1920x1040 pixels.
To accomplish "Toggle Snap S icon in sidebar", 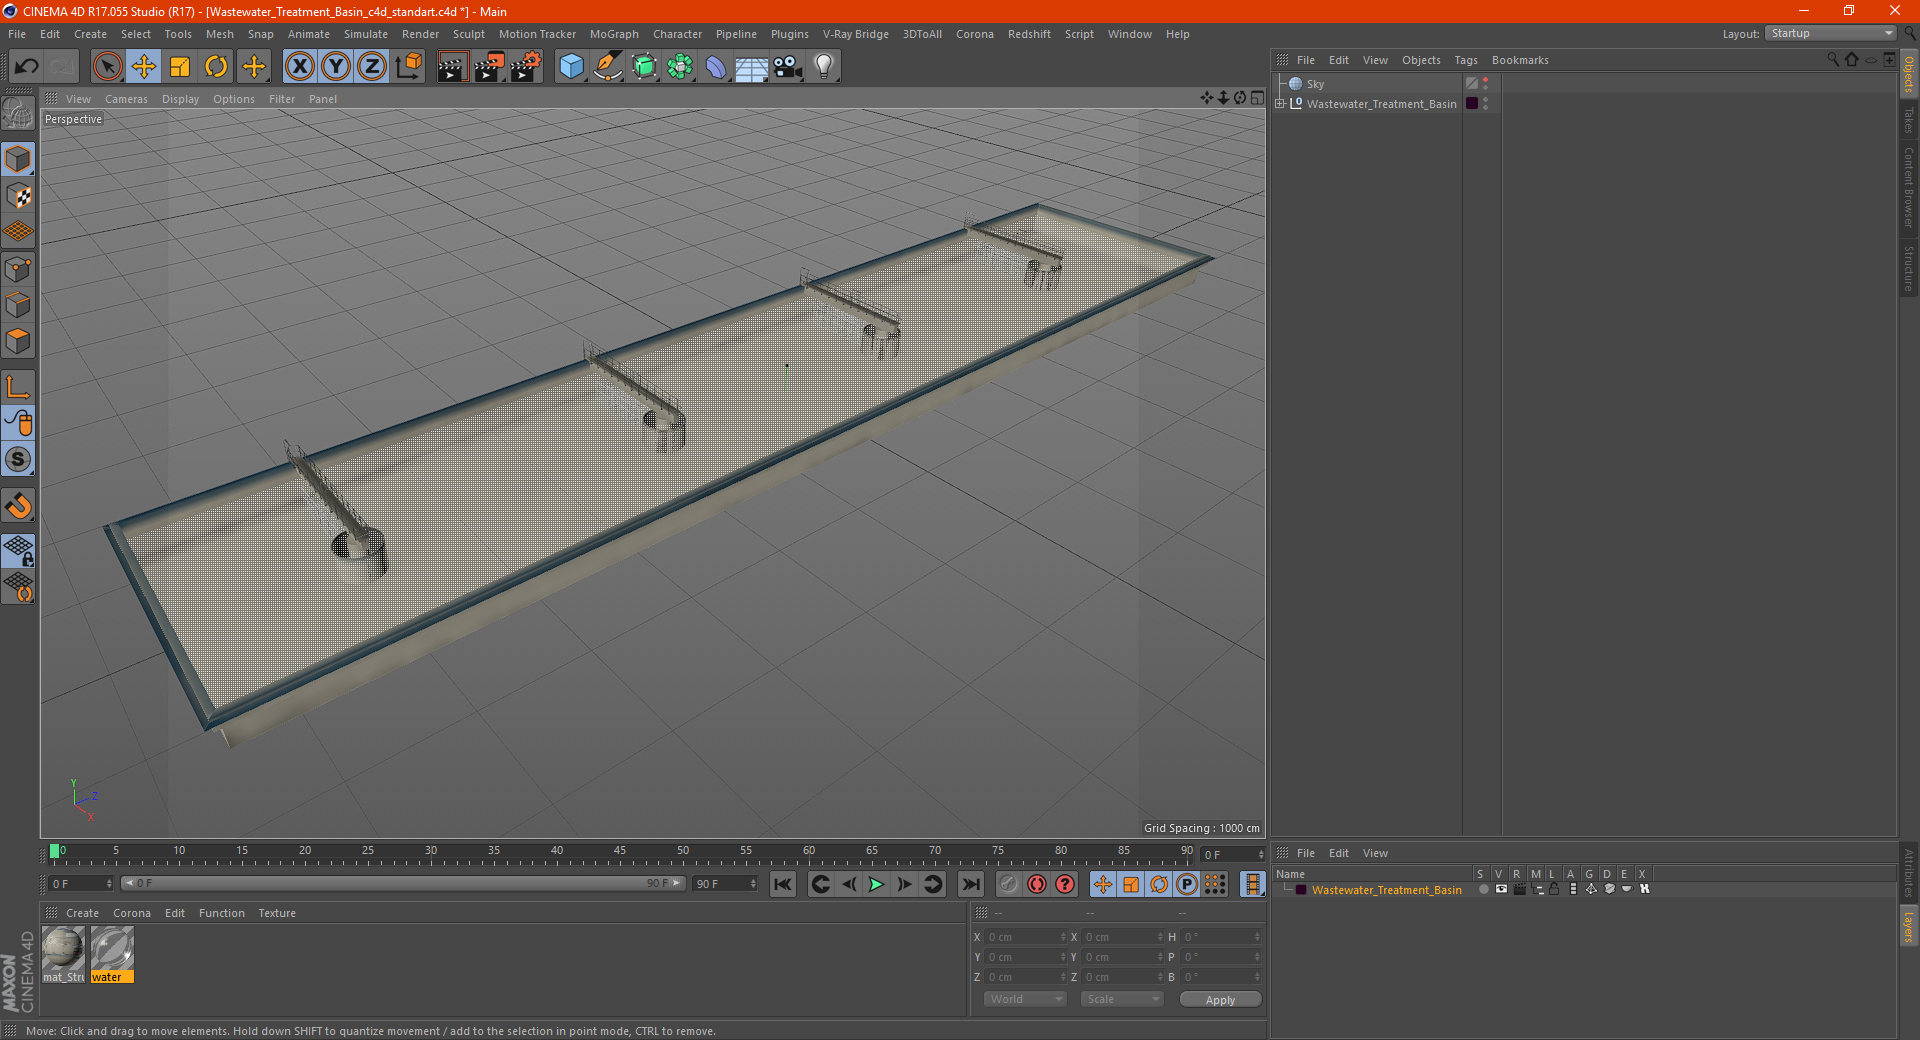I will pyautogui.click(x=18, y=459).
